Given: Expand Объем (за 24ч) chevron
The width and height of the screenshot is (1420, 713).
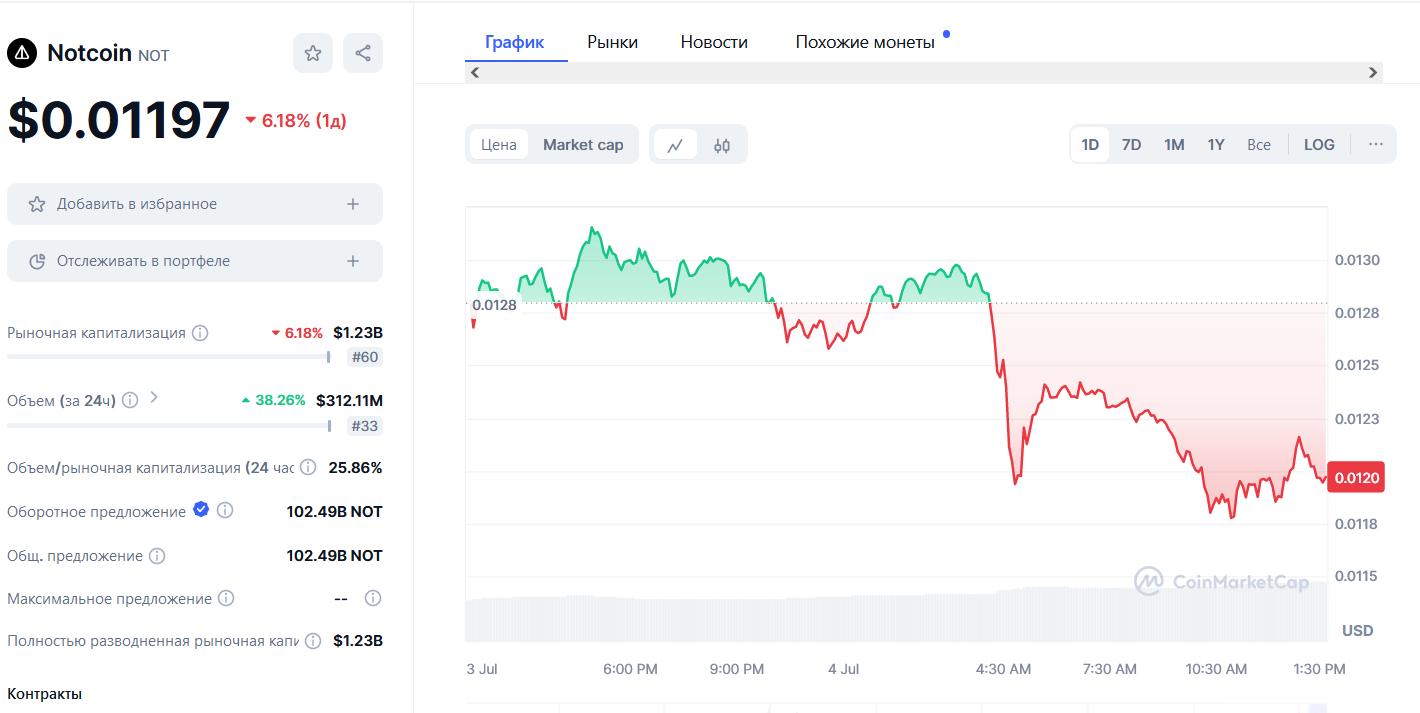Looking at the screenshot, I should click(x=154, y=398).
